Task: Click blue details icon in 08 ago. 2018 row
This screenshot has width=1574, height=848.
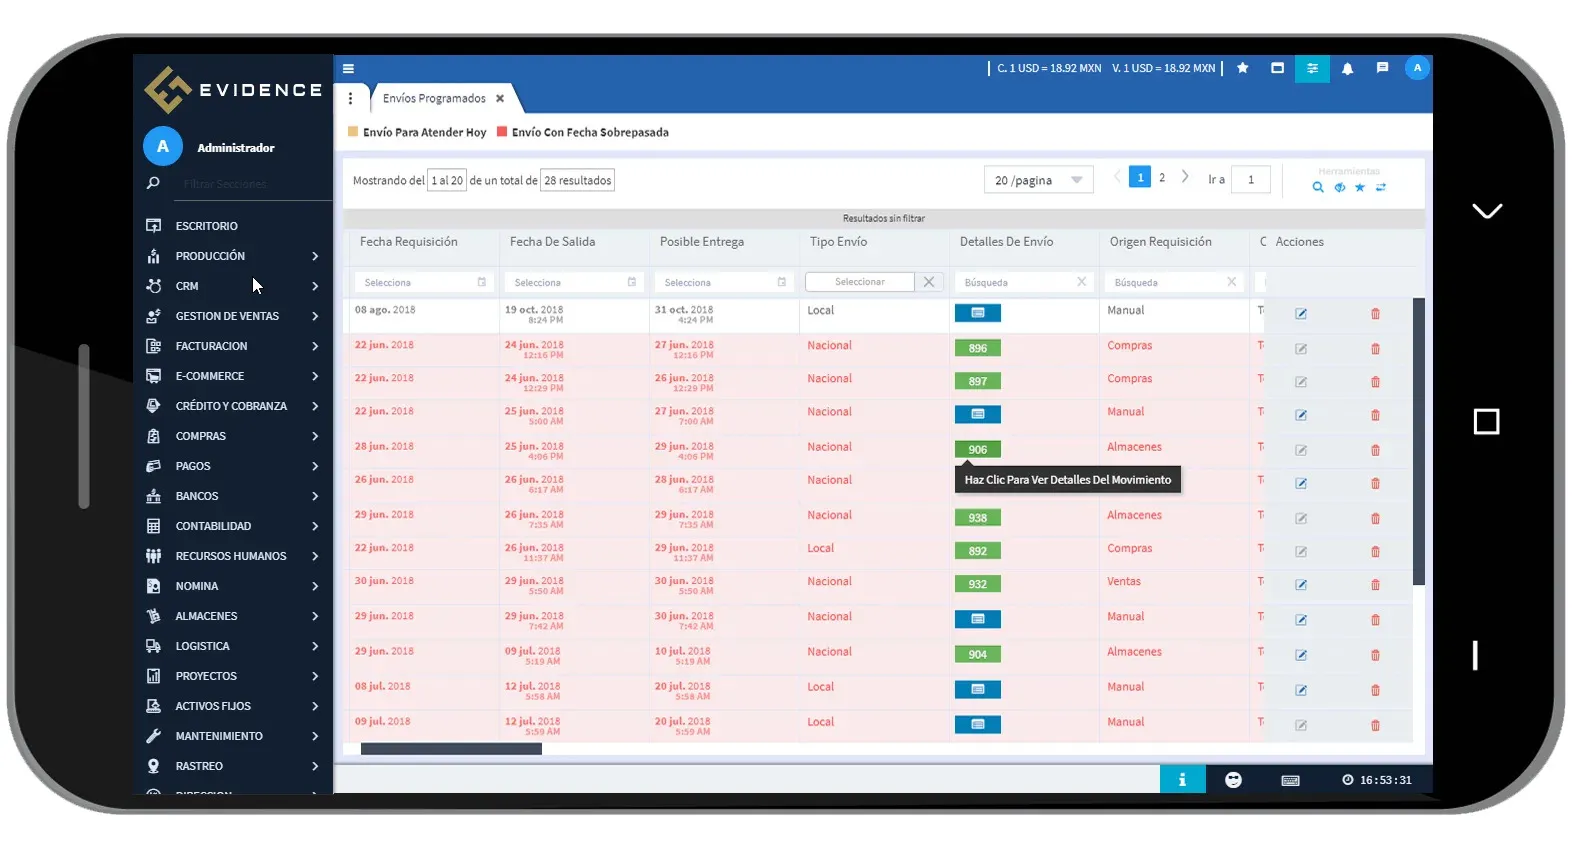Action: (x=978, y=313)
